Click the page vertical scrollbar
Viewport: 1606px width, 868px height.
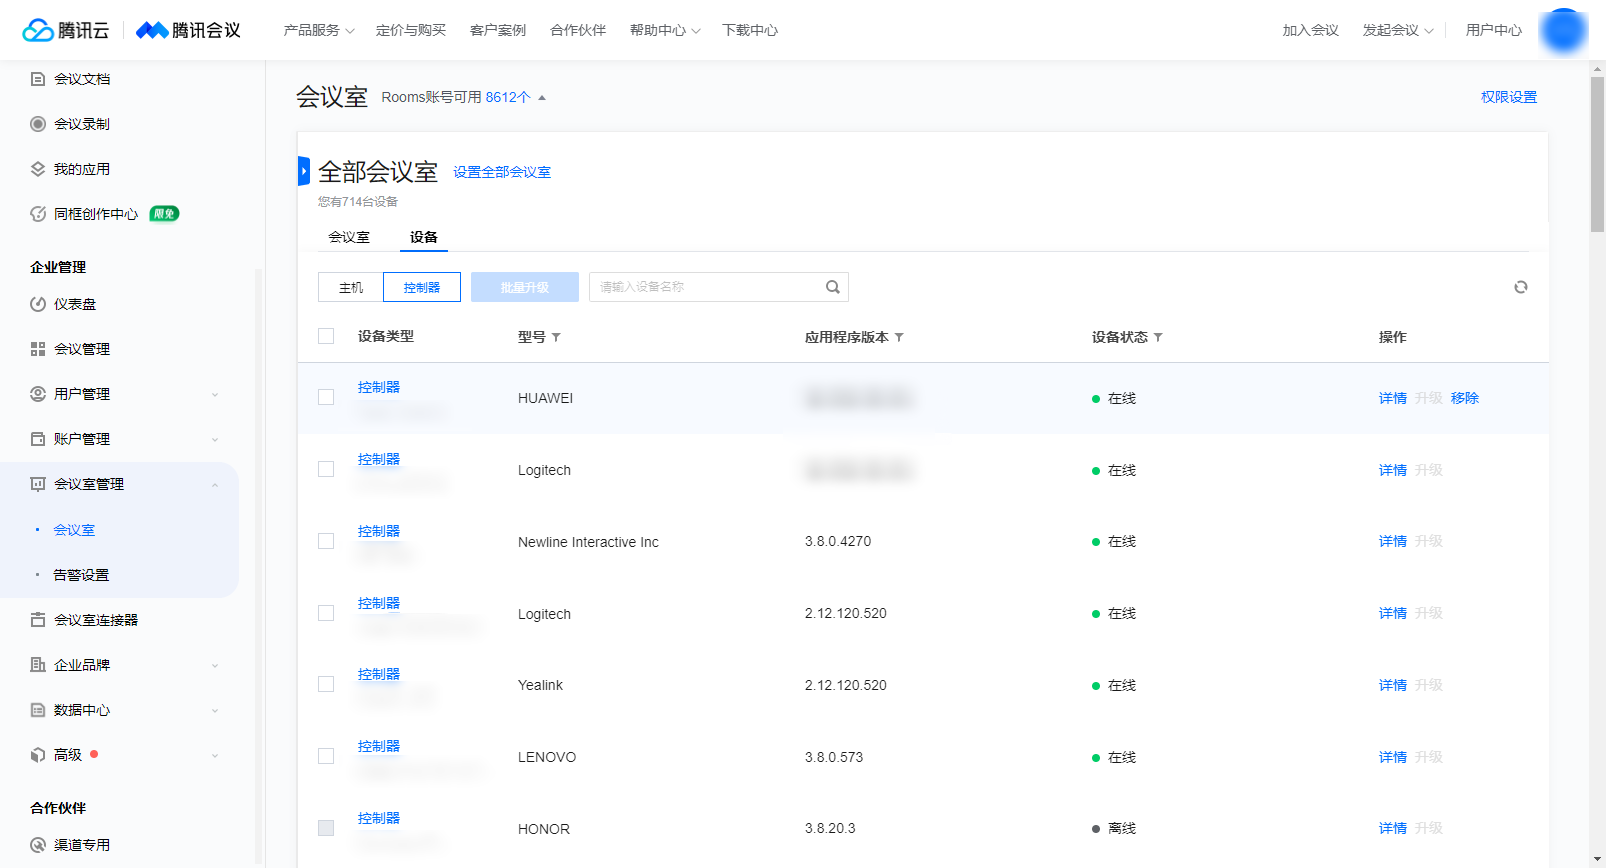tap(1597, 155)
